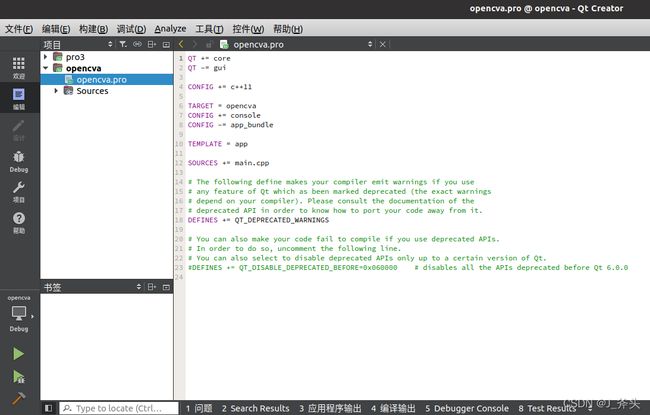Open the 调试(D) menu
Image resolution: width=650 pixels, height=415 pixels.
pos(131,29)
